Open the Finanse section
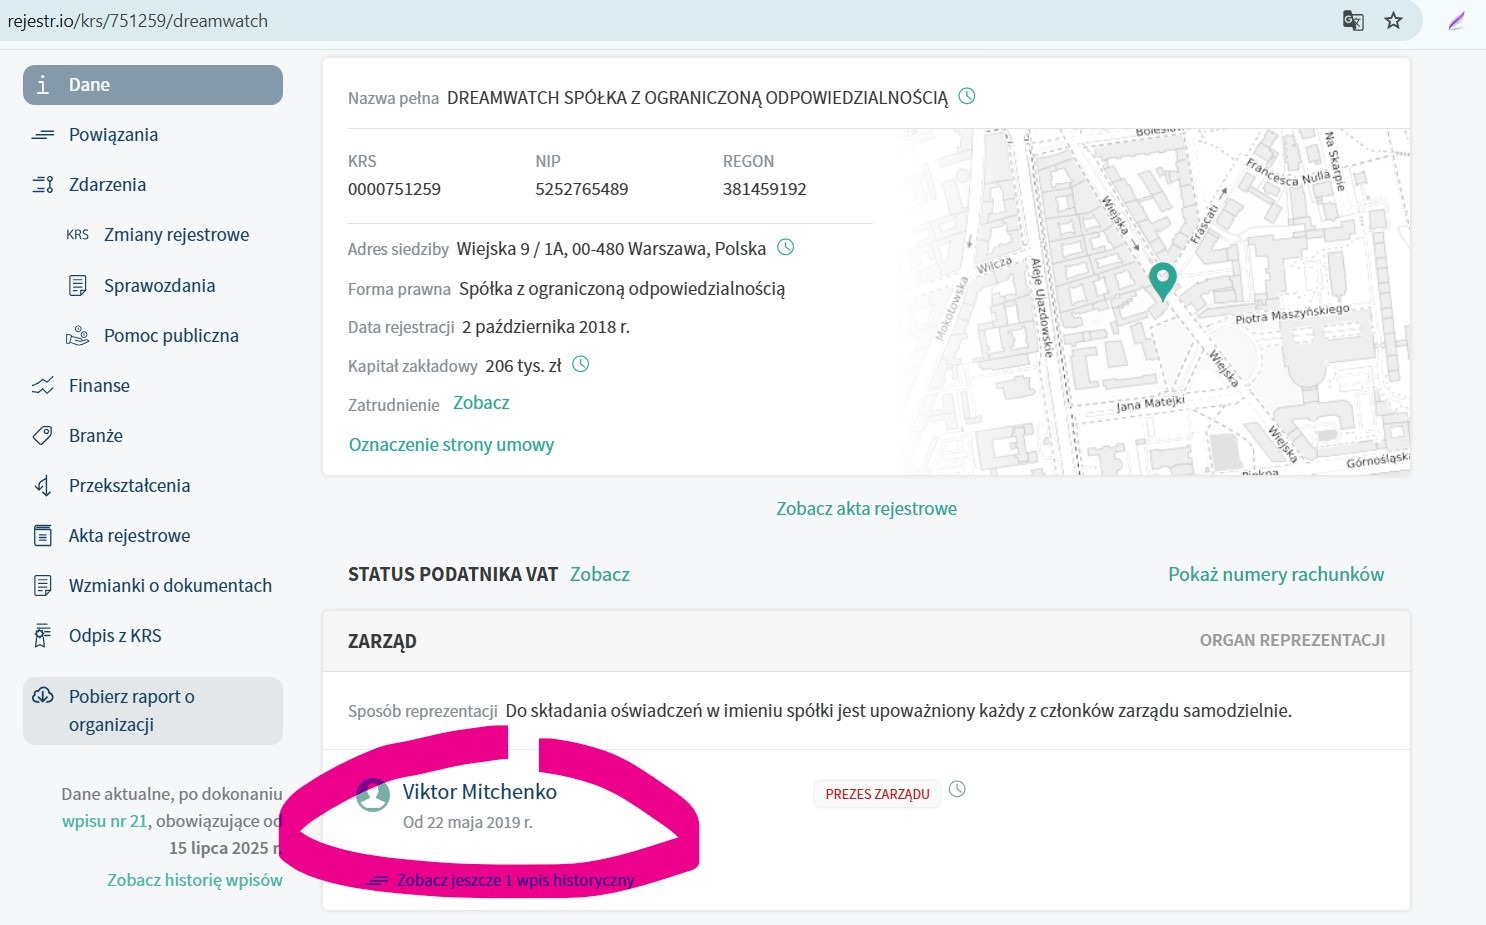1486x925 pixels. pos(99,386)
